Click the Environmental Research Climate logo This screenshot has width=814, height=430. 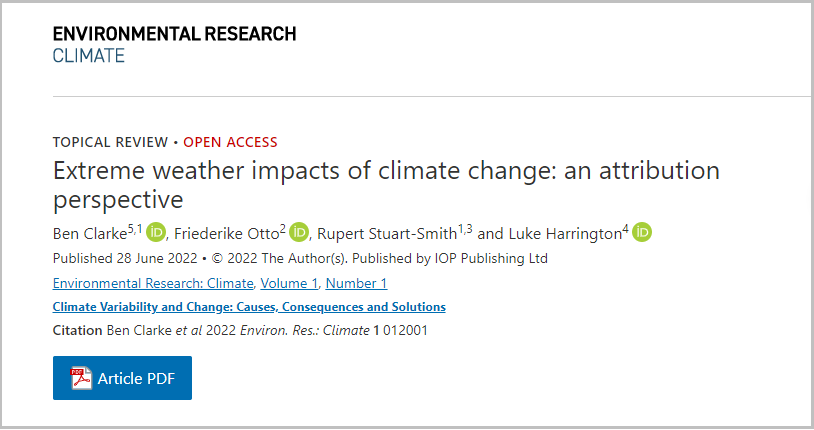pyautogui.click(x=174, y=44)
